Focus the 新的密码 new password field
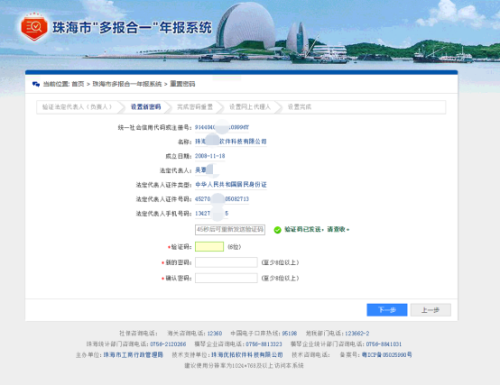Viewport: 500px width, 385px height. point(226,262)
